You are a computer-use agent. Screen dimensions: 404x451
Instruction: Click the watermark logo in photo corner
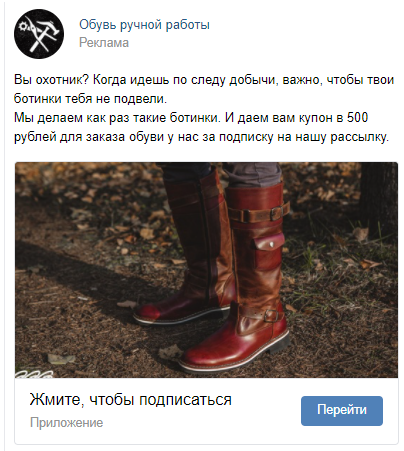33,374
